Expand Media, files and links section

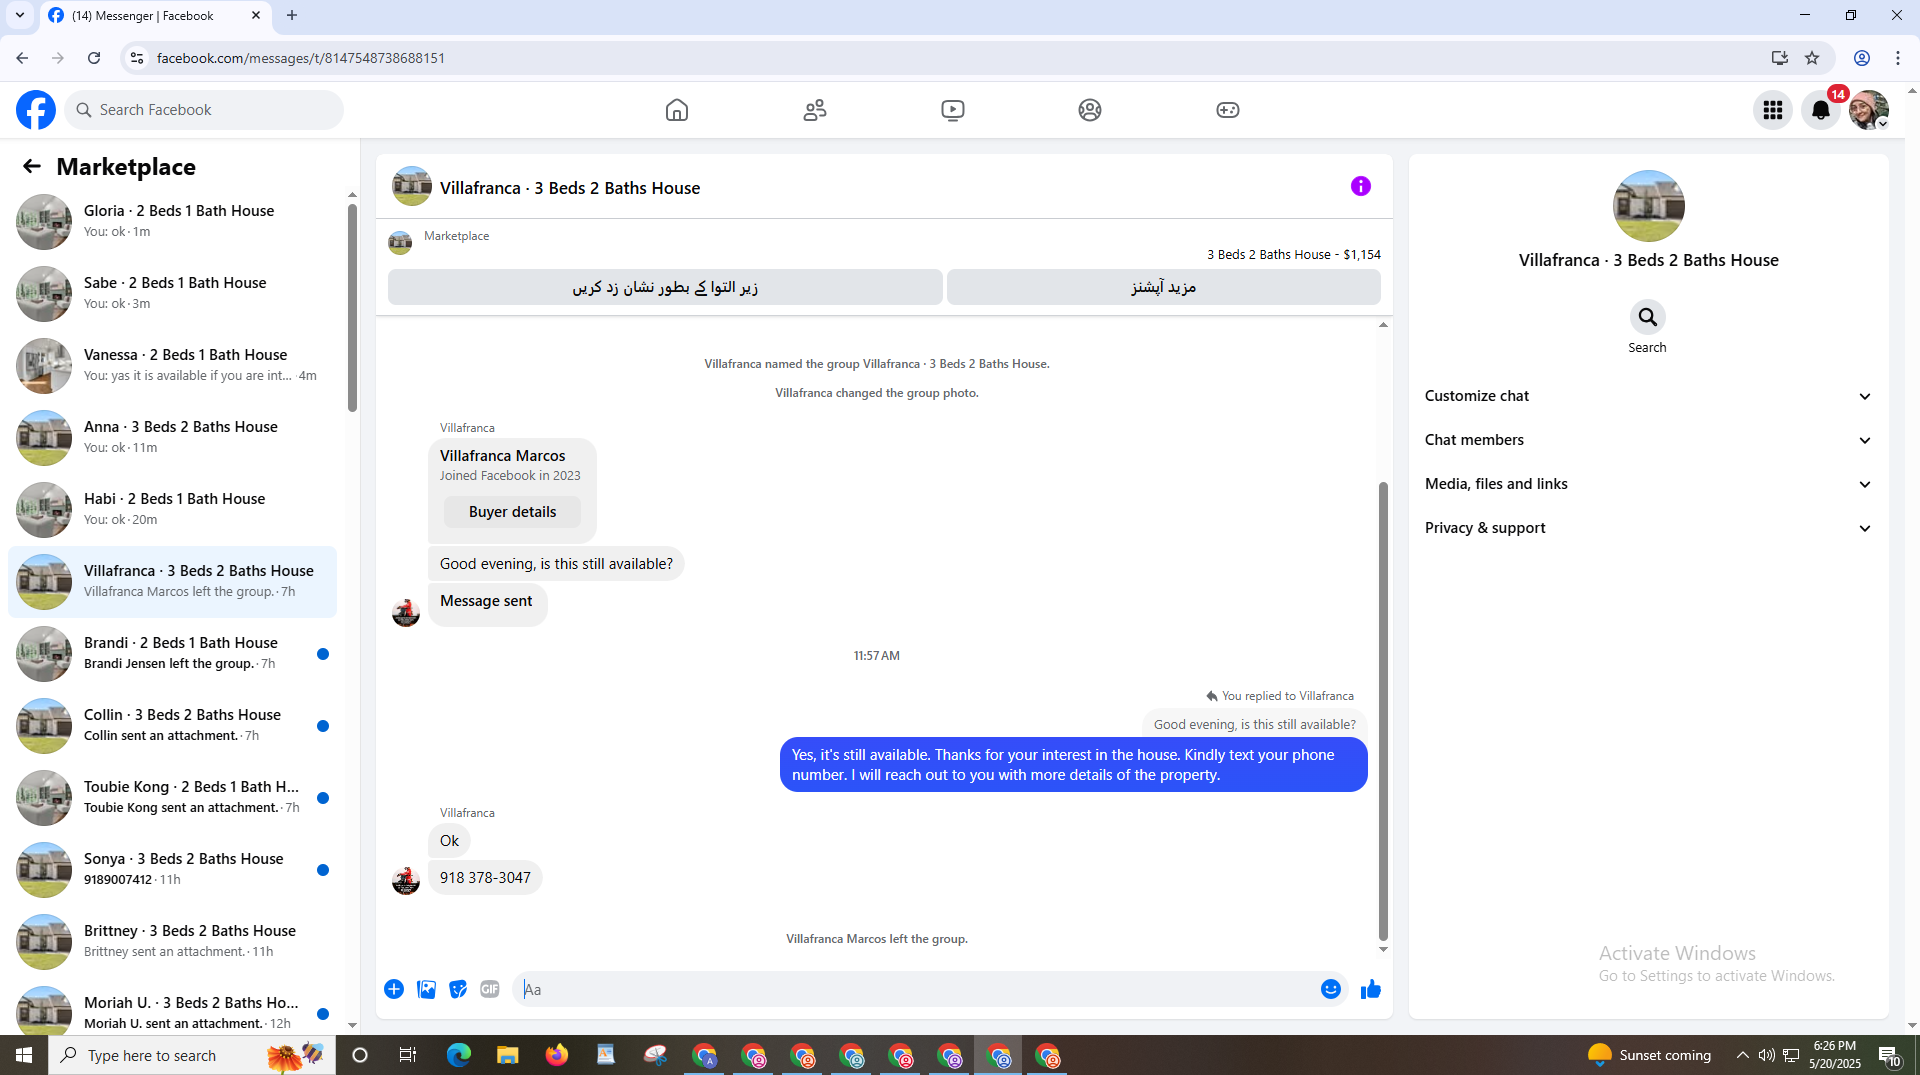point(1648,484)
